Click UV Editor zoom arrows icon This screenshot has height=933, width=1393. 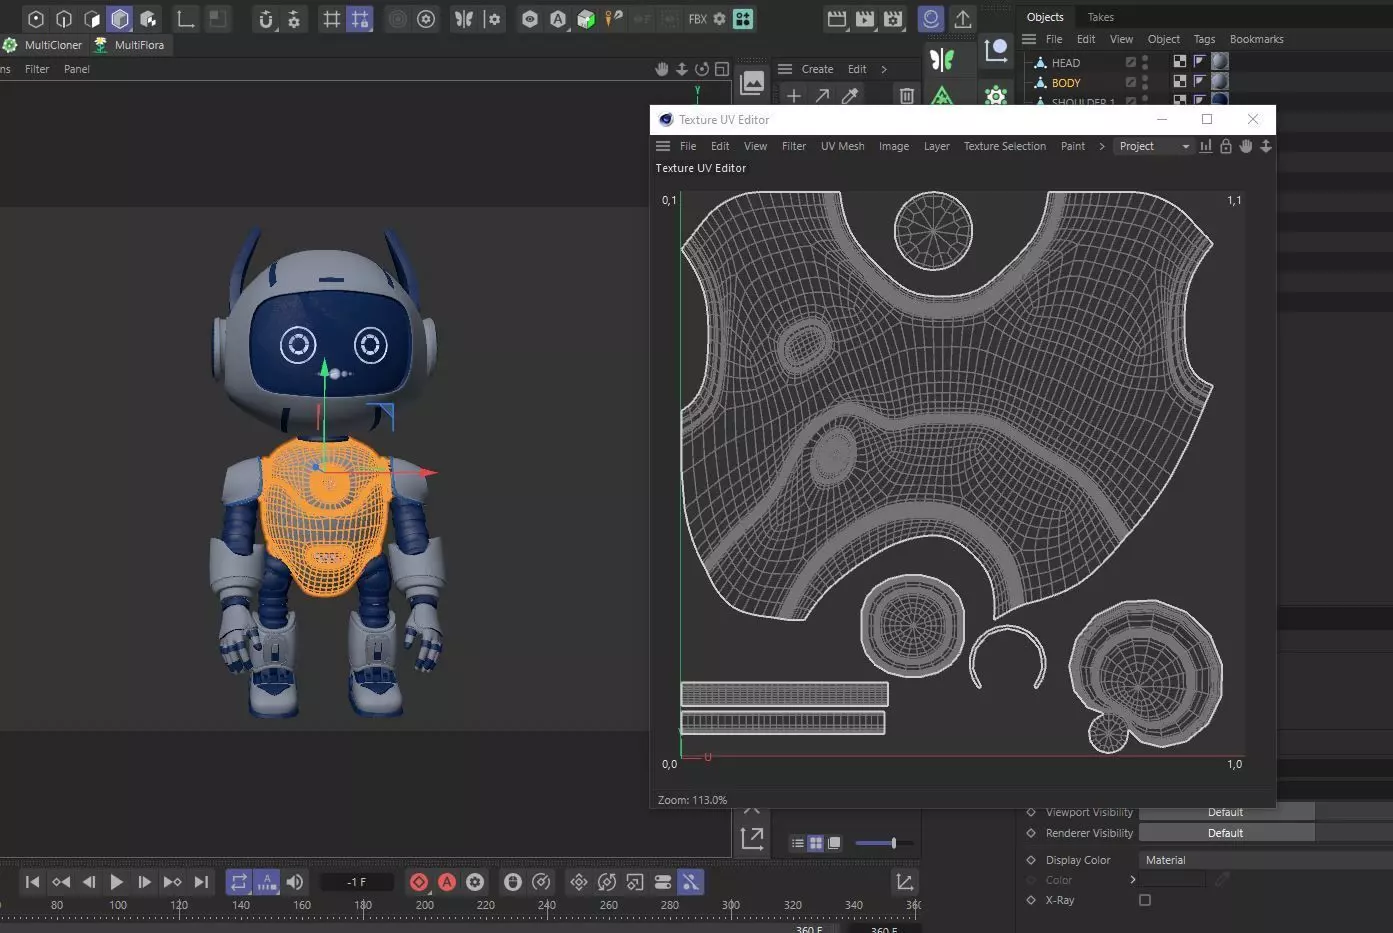(x=1265, y=146)
